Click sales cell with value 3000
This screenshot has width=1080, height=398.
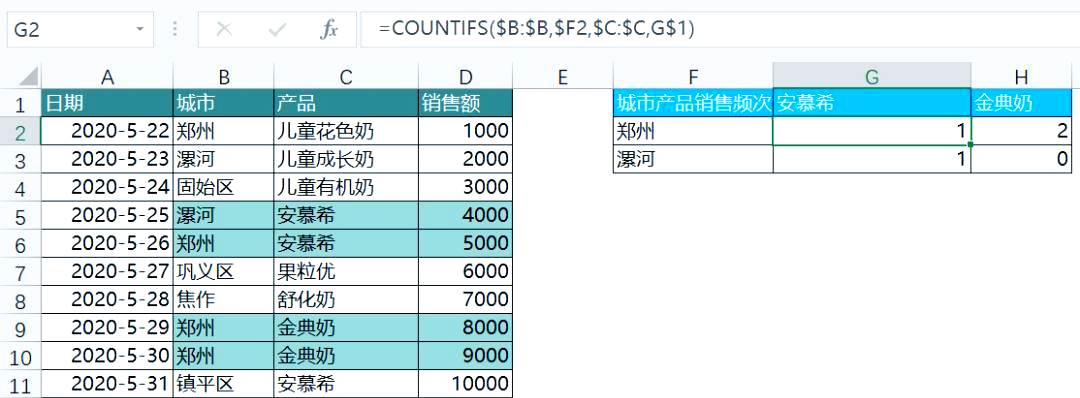tap(466, 187)
